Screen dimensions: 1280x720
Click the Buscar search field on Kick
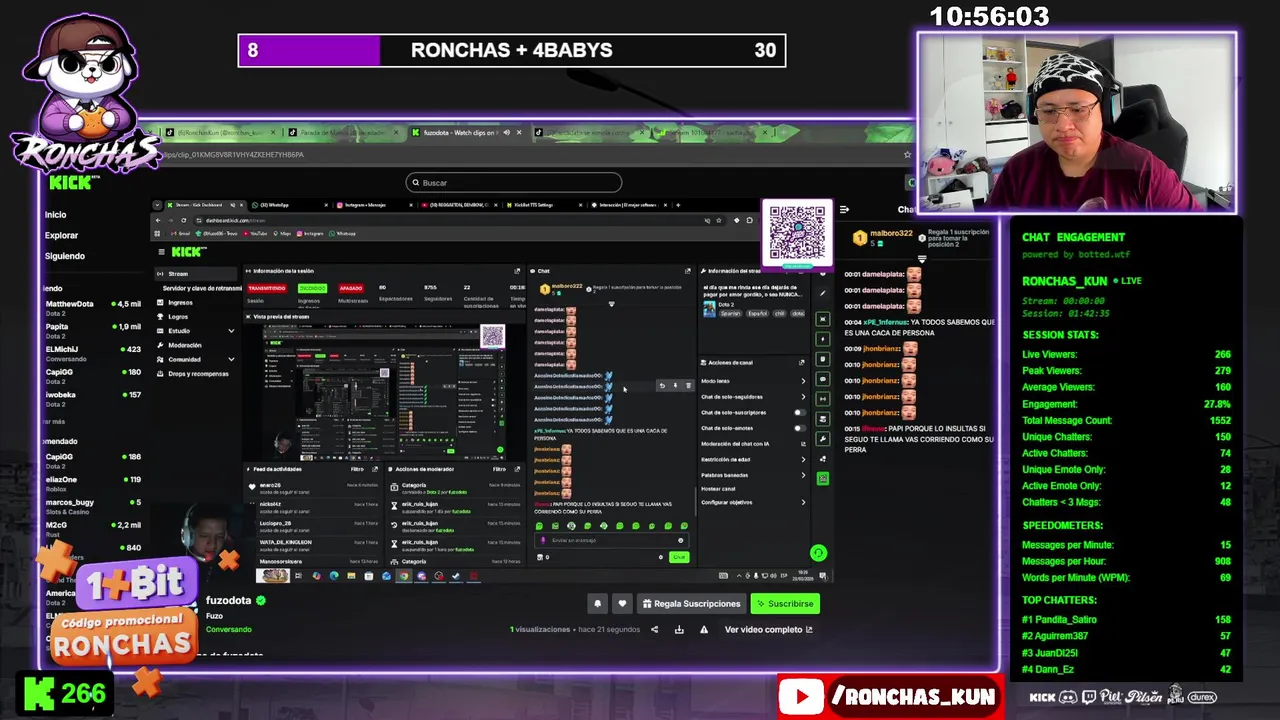point(514,182)
